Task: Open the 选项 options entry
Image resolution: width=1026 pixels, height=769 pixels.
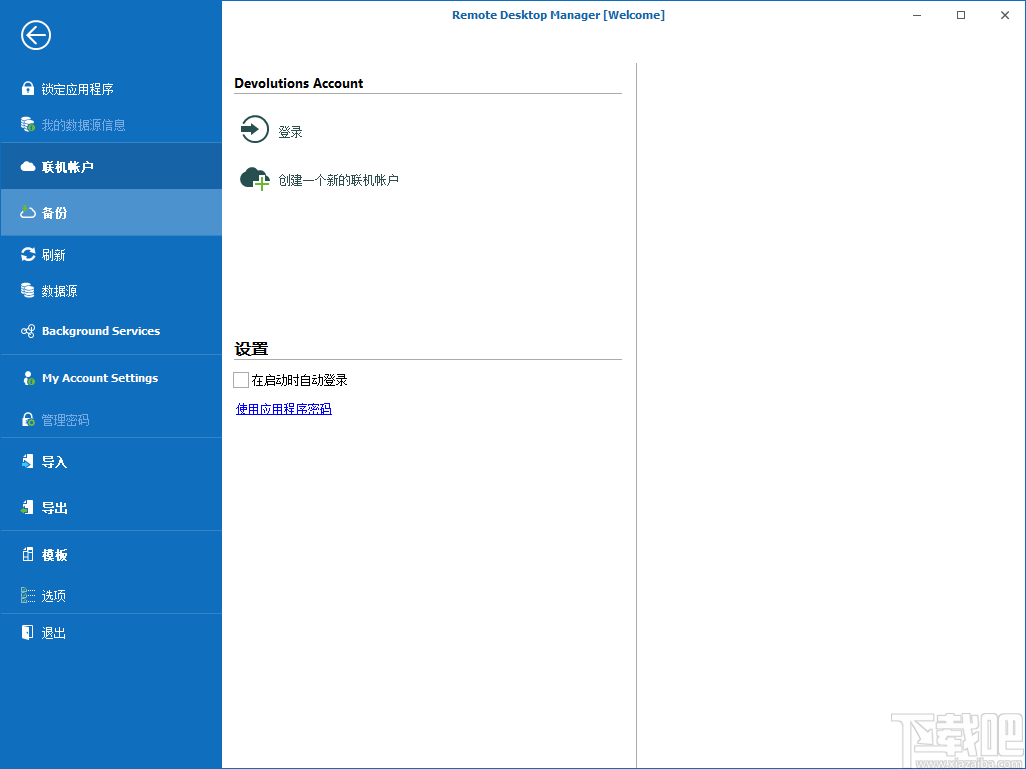Action: click(x=55, y=595)
